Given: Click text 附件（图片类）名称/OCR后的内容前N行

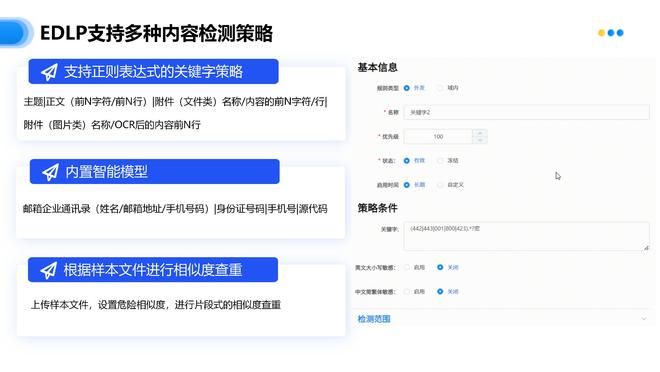Looking at the screenshot, I should pos(112,125).
